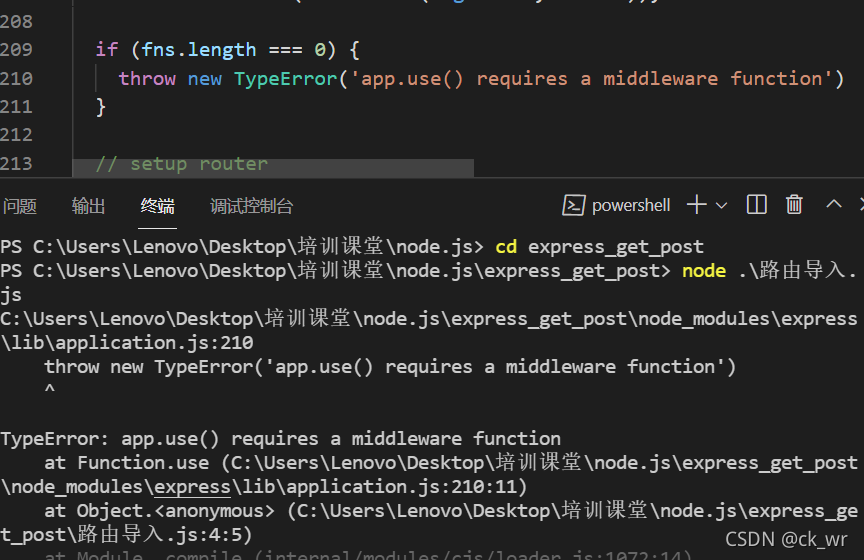Click the powershell terminal icon

(573, 206)
